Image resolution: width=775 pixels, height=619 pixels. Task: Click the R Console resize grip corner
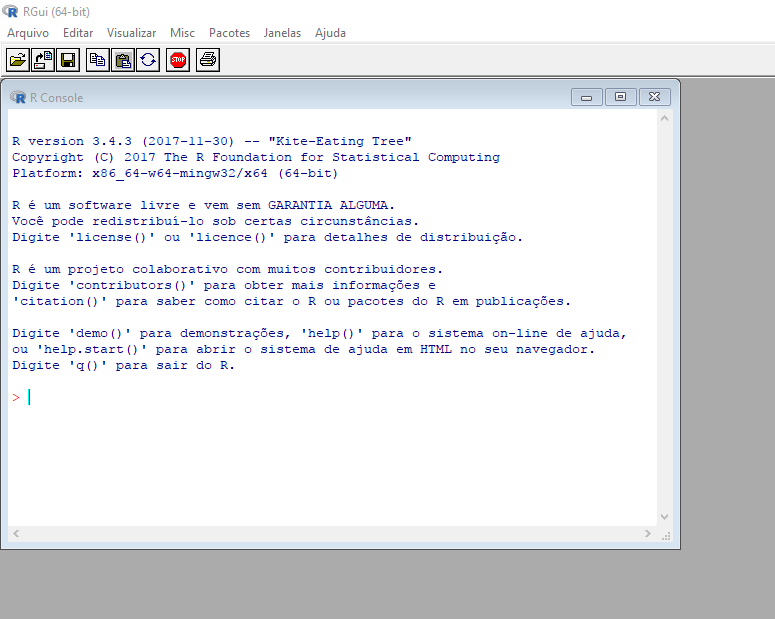(x=666, y=536)
